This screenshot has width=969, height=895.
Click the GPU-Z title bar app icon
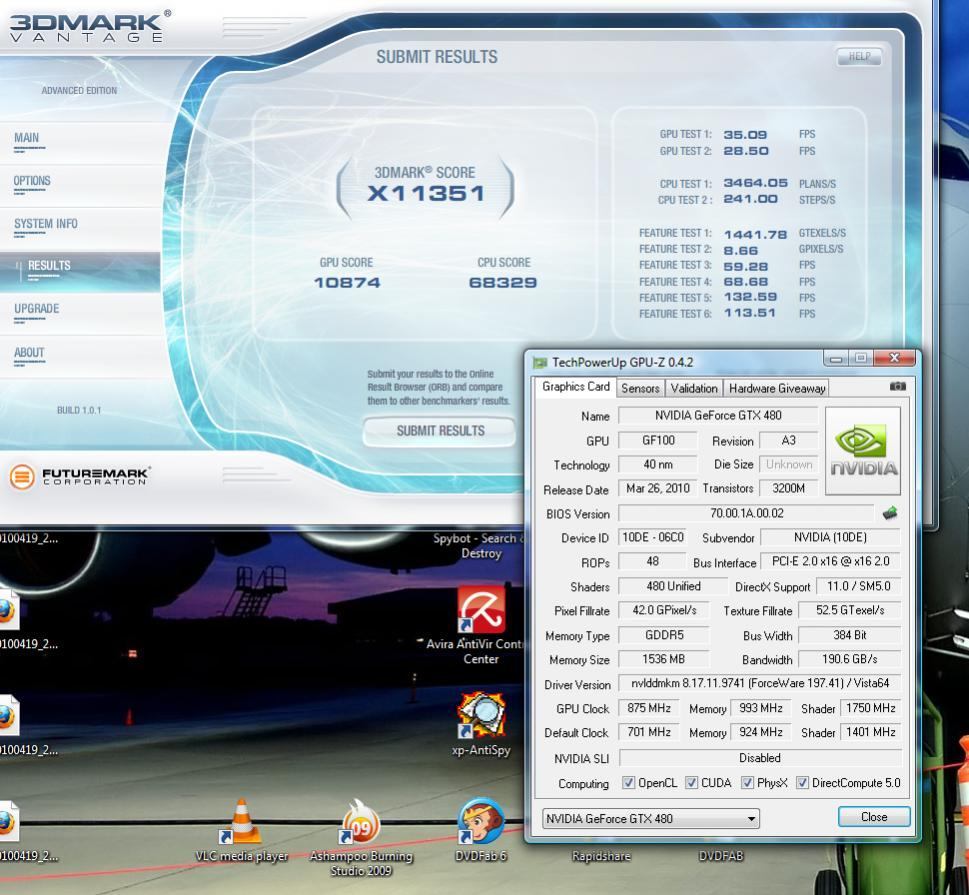[540, 362]
